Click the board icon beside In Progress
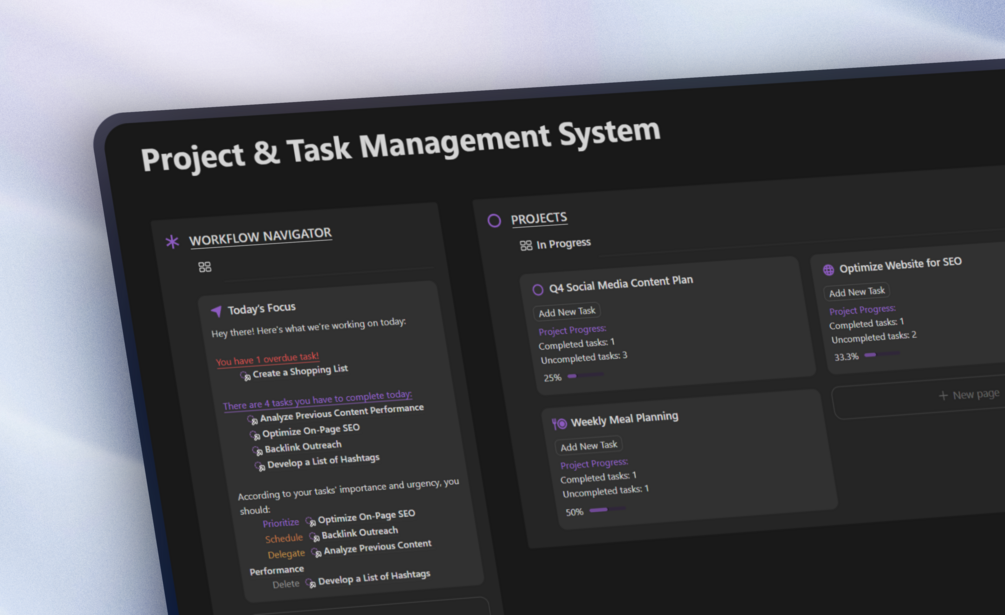The height and width of the screenshot is (615, 1005). pos(526,246)
